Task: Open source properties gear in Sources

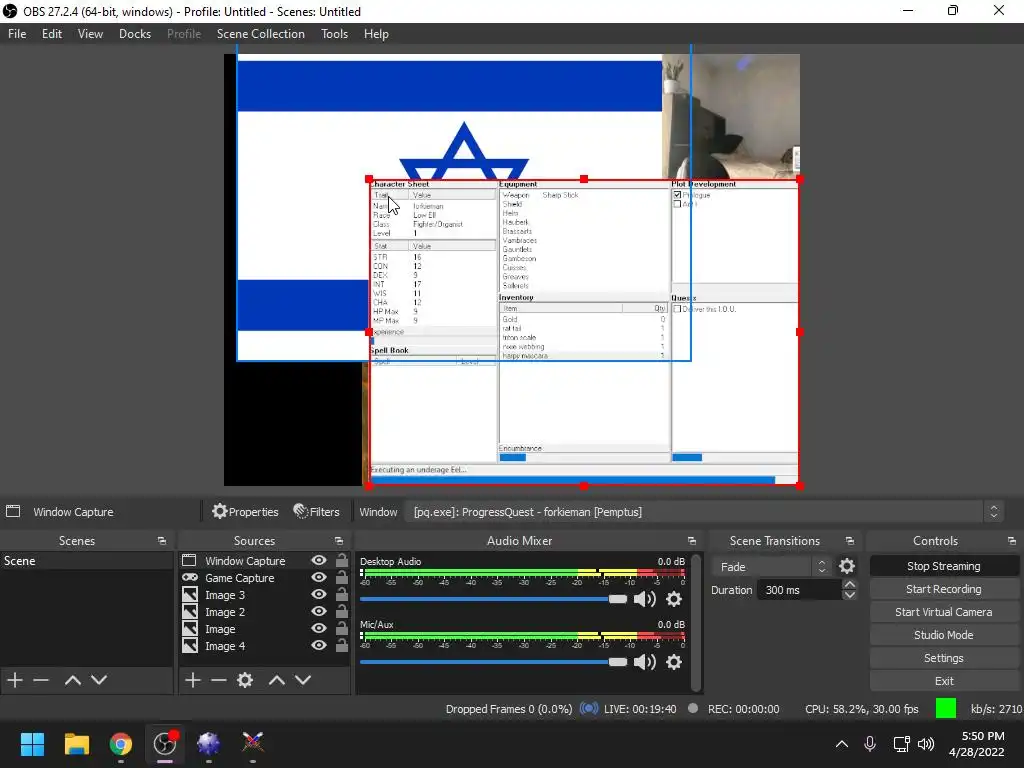Action: click(x=245, y=680)
